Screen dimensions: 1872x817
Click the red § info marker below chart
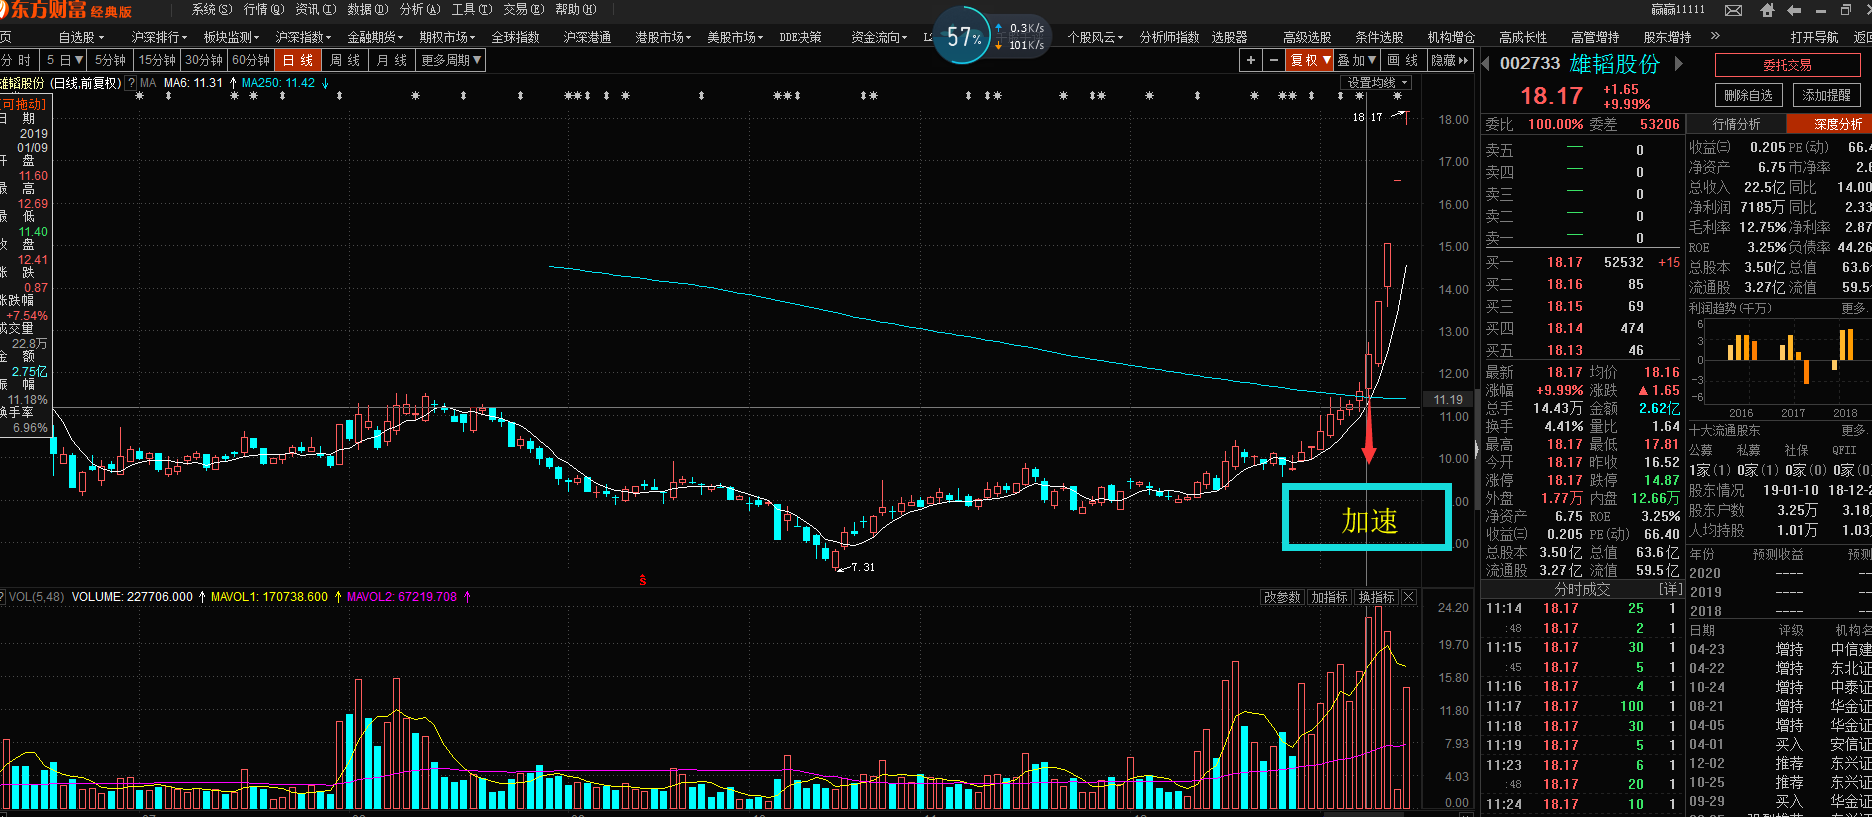coord(643,580)
